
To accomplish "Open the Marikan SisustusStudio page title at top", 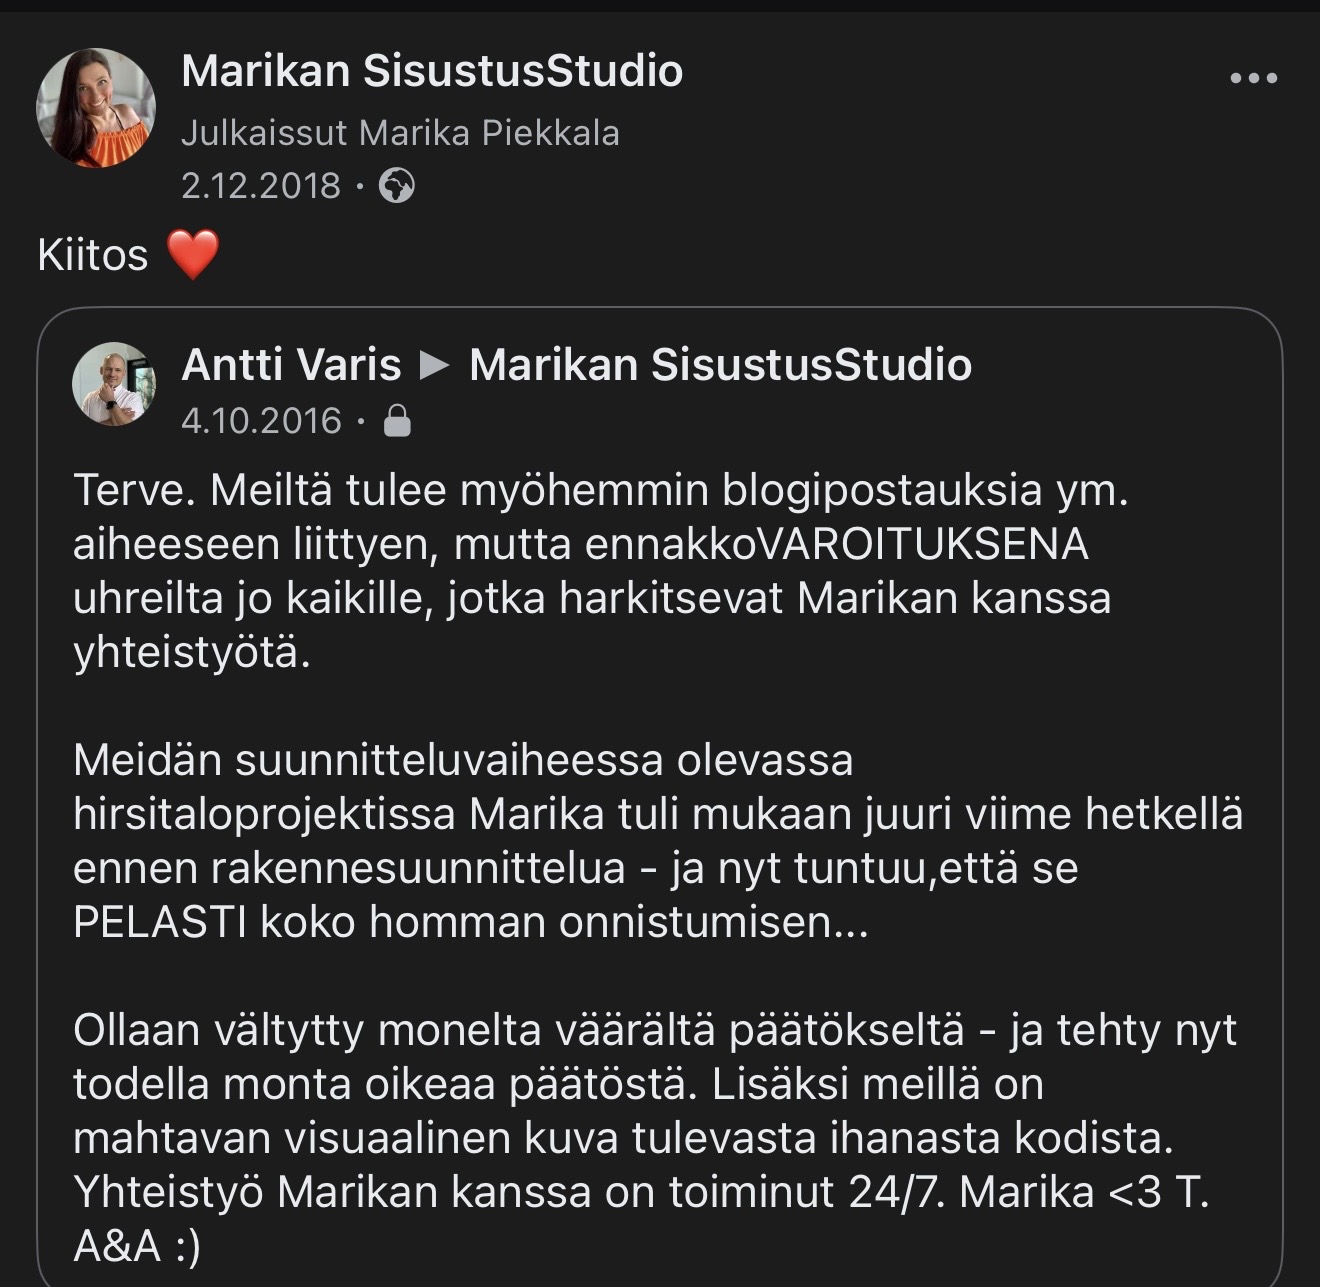I will 432,71.
